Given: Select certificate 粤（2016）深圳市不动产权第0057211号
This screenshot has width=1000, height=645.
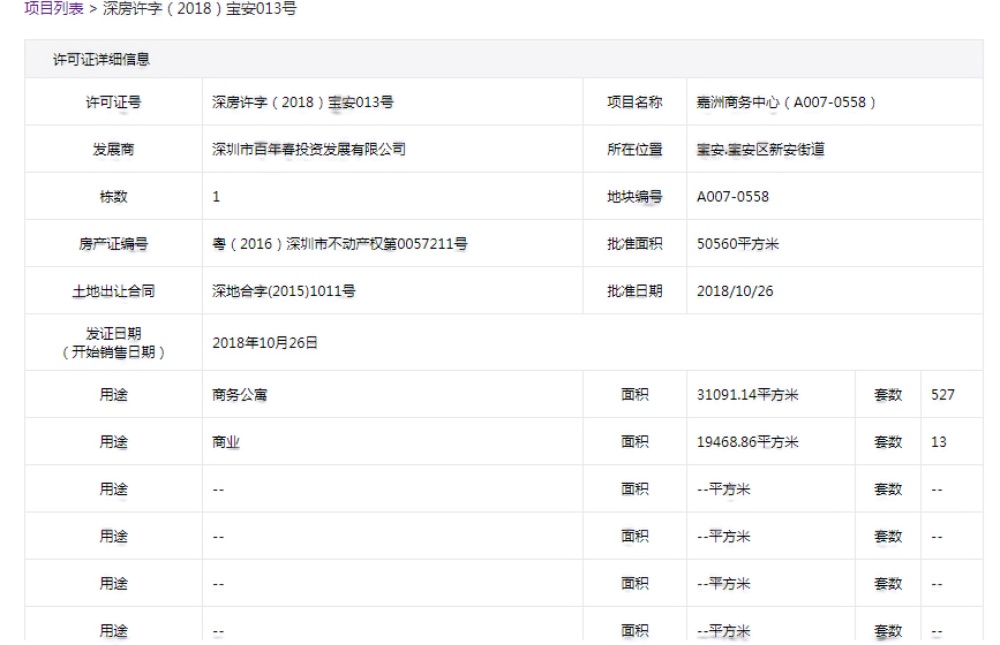Looking at the screenshot, I should click(x=340, y=244).
